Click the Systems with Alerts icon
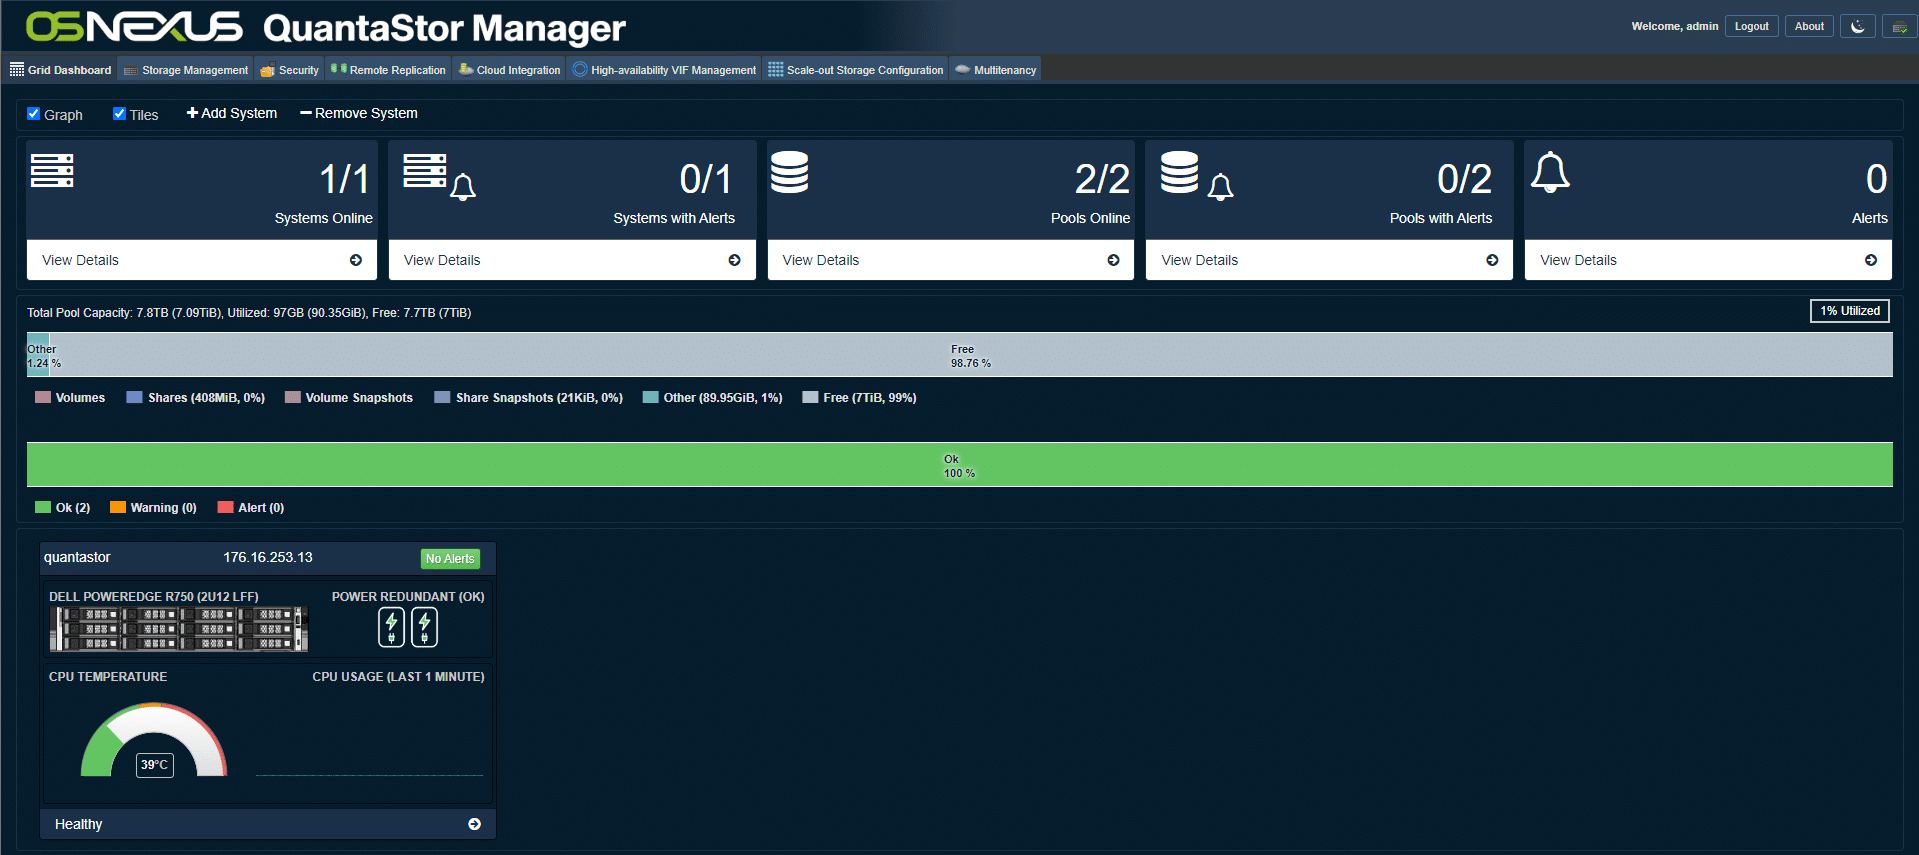The height and width of the screenshot is (855, 1919). [x=439, y=176]
